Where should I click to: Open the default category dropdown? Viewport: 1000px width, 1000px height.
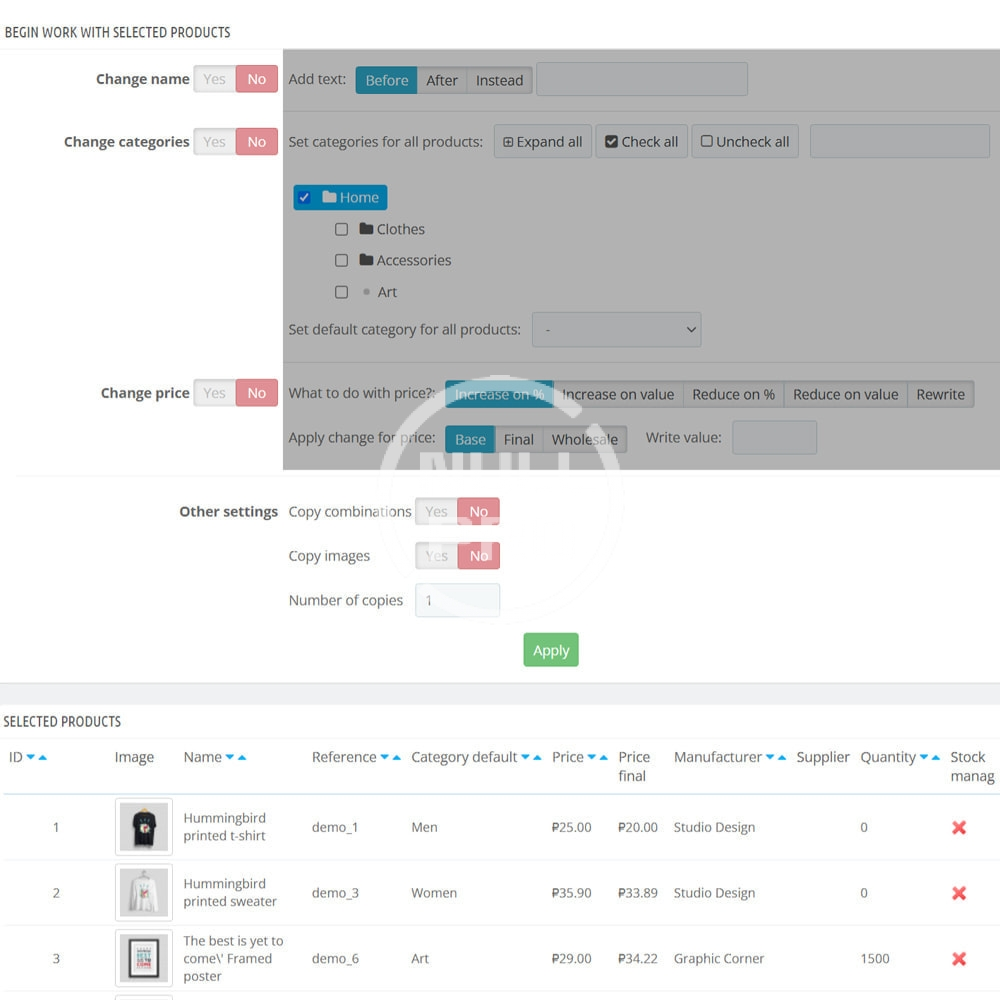coord(616,329)
